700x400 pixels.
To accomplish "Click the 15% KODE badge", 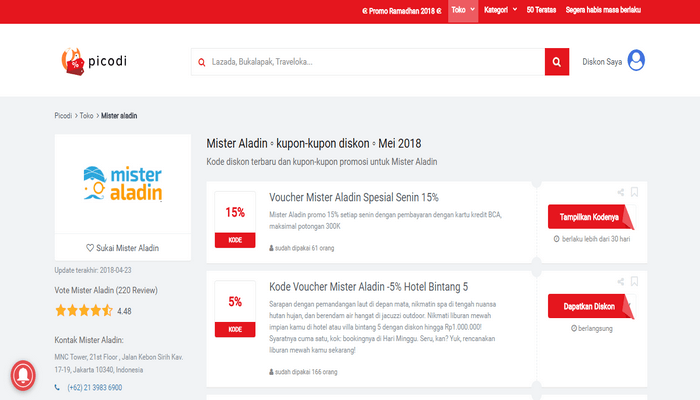I will click(235, 219).
